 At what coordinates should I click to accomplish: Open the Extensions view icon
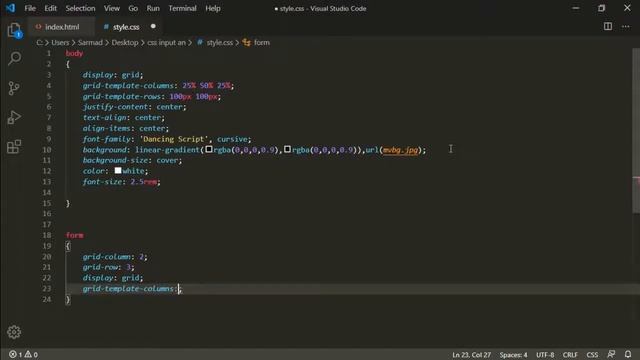pos(14,147)
